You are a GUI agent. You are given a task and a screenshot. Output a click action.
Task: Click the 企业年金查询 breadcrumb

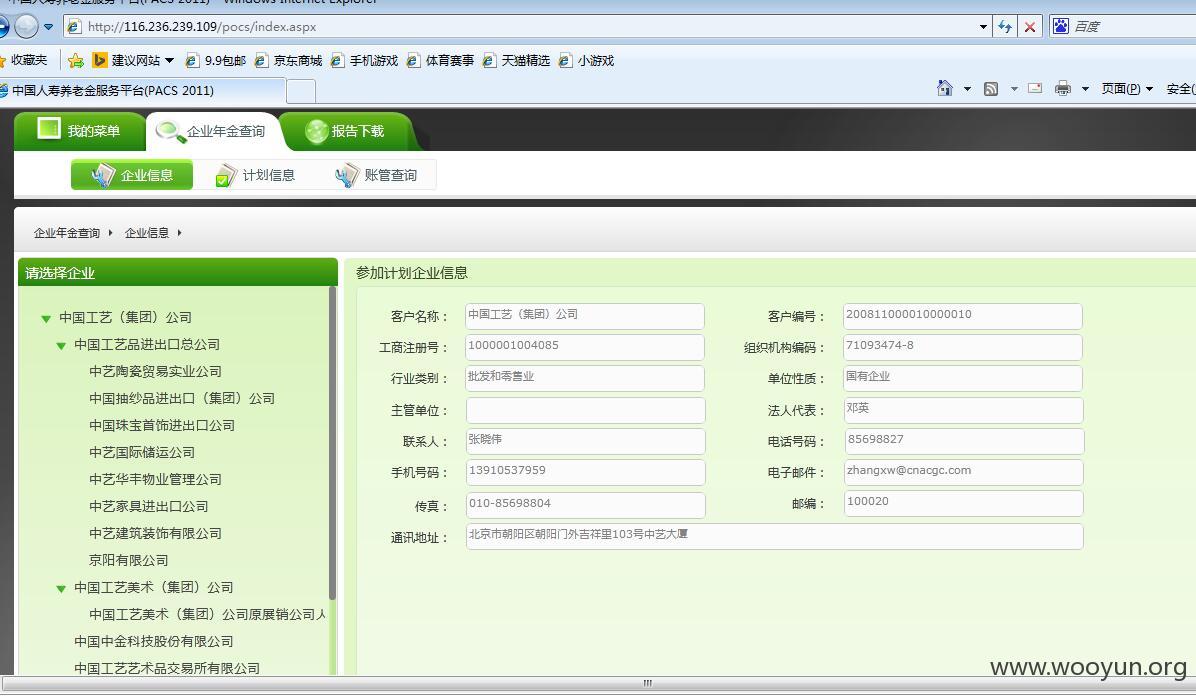[x=67, y=233]
